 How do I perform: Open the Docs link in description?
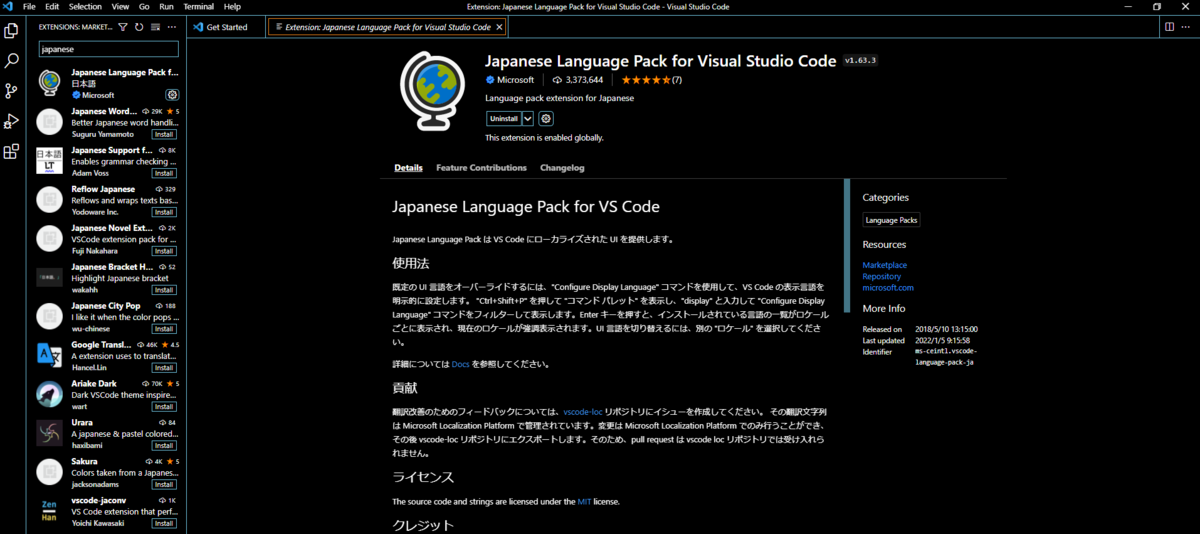coord(460,364)
